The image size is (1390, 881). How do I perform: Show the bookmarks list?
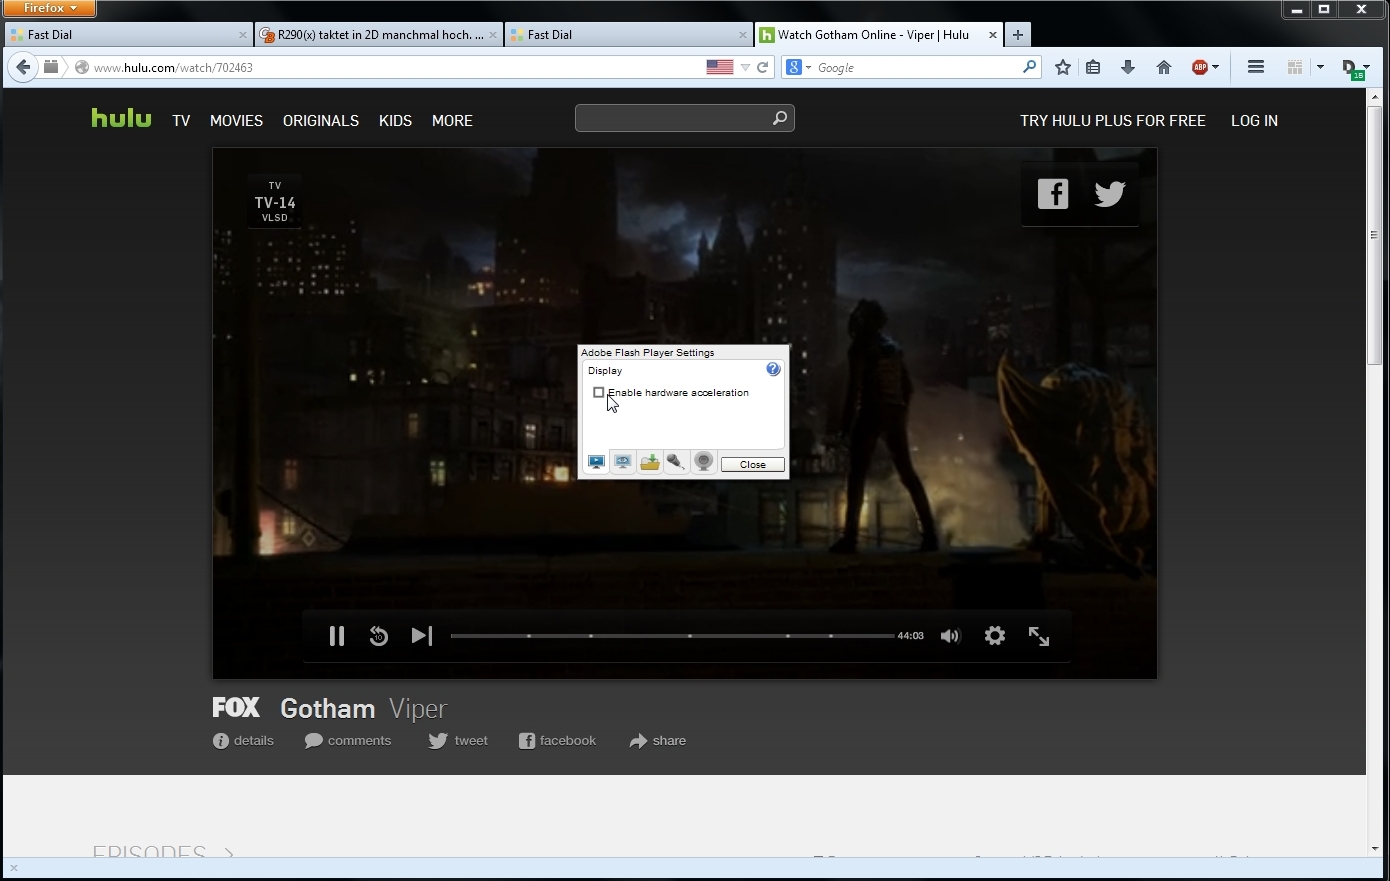tap(1093, 67)
